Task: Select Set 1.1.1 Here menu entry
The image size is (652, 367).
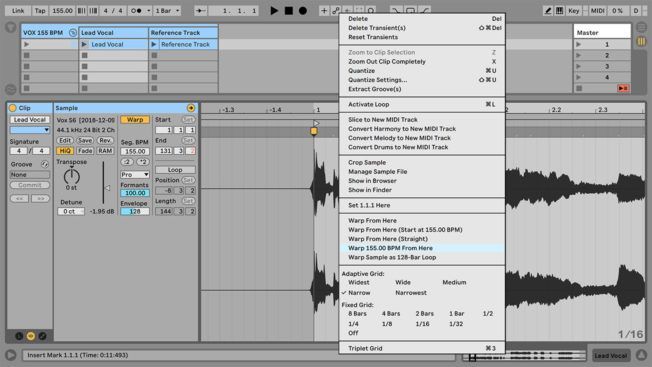Action: click(x=422, y=205)
